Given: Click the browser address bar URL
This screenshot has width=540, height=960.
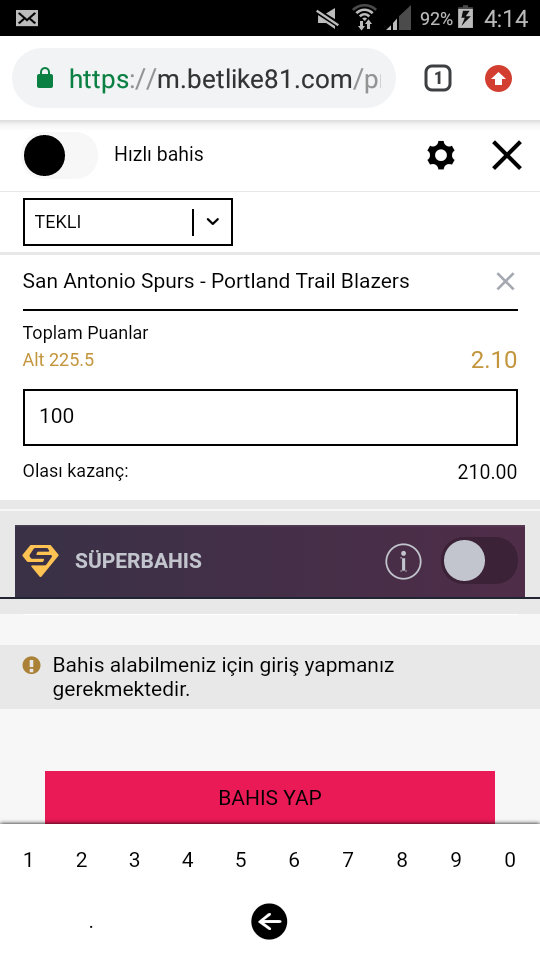Looking at the screenshot, I should pyautogui.click(x=224, y=80).
